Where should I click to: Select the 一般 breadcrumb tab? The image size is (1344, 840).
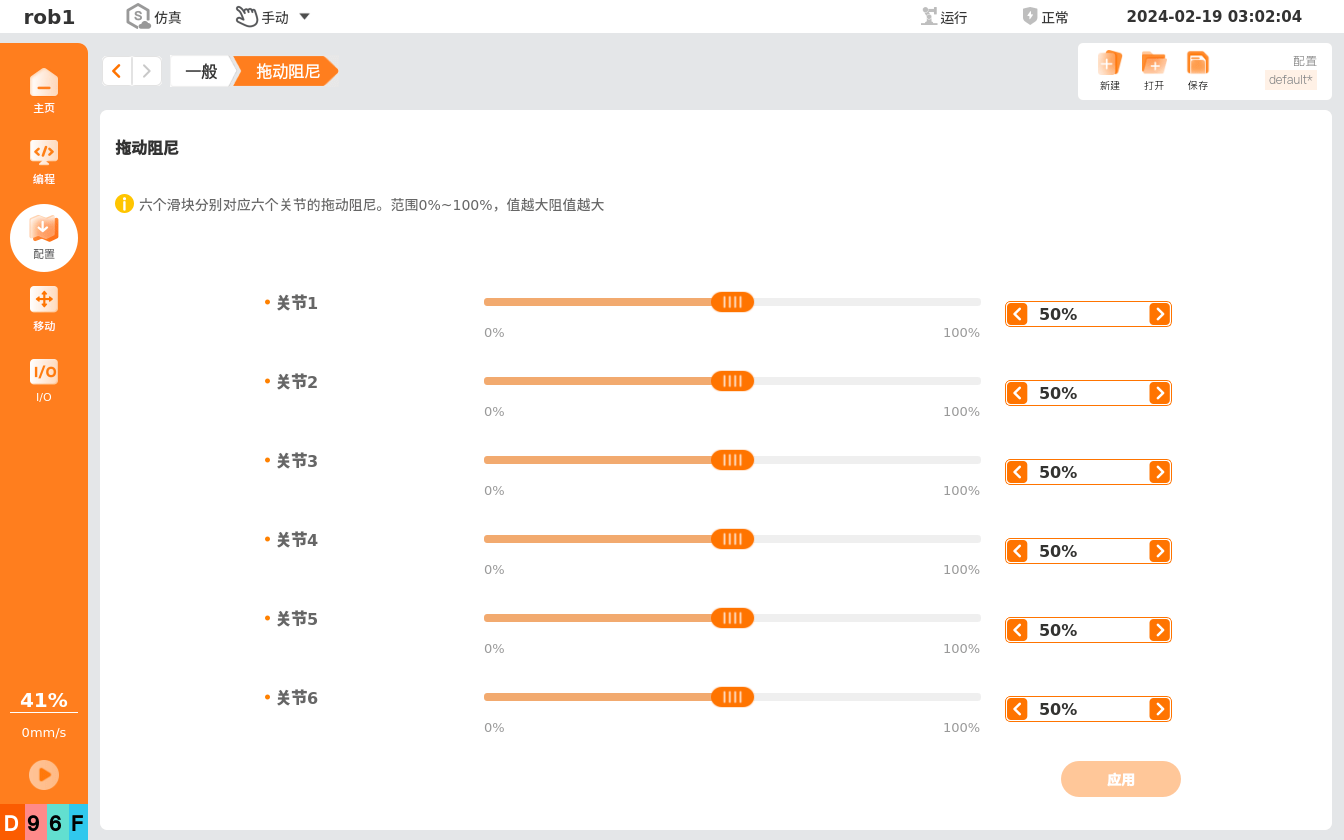pos(201,71)
